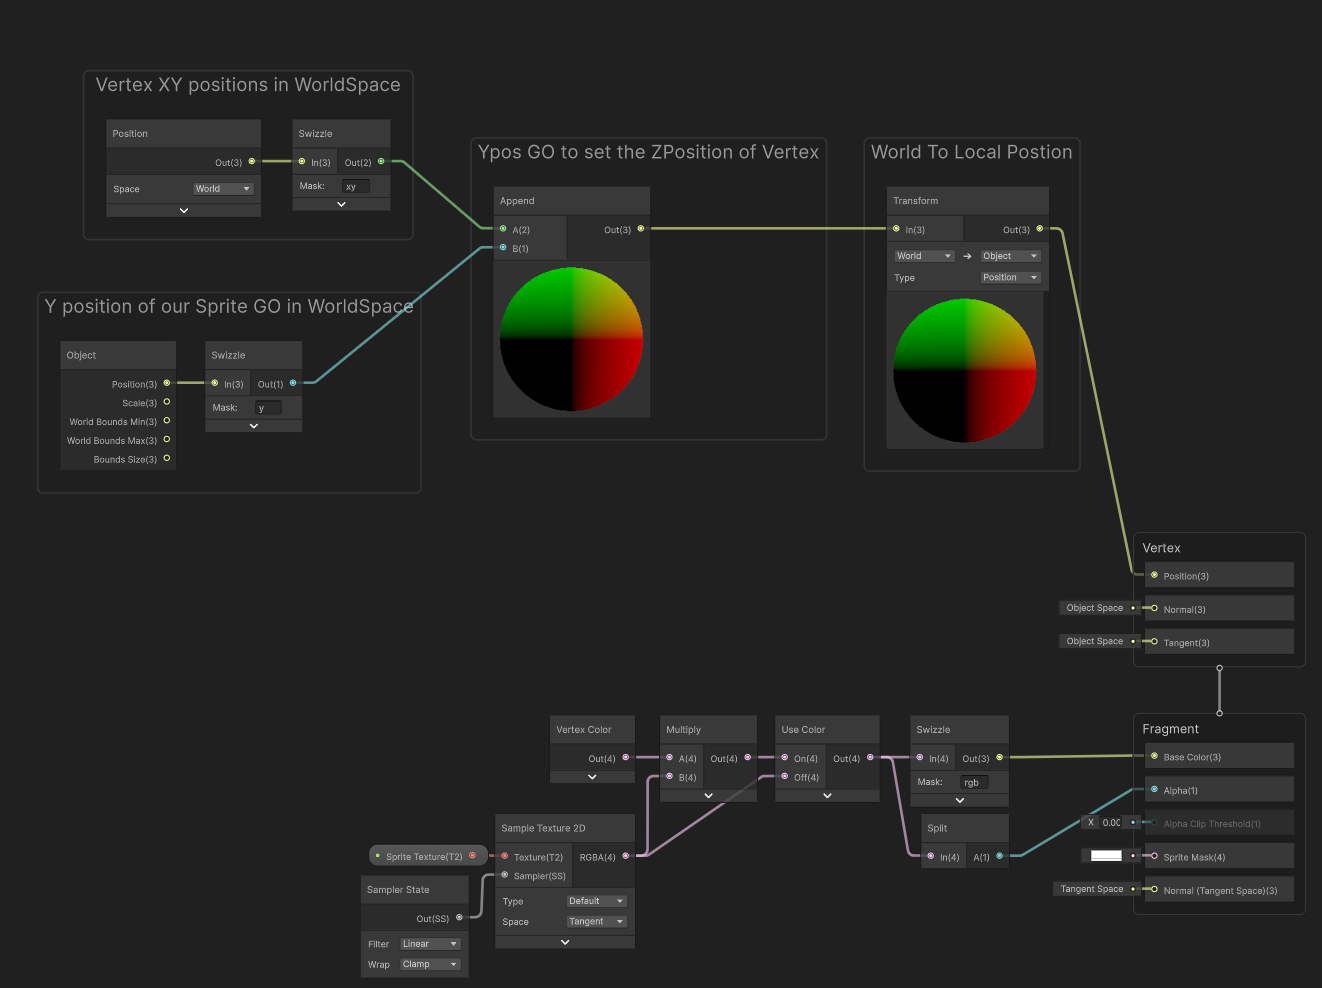
Task: Click the white color swatch beside Sprite Mask(4)
Action: point(1105,855)
